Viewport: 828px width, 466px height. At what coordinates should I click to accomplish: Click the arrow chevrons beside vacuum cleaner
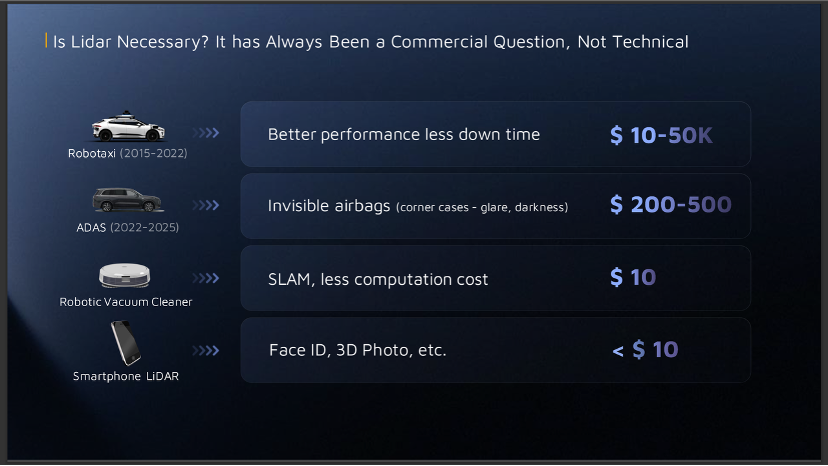206,278
